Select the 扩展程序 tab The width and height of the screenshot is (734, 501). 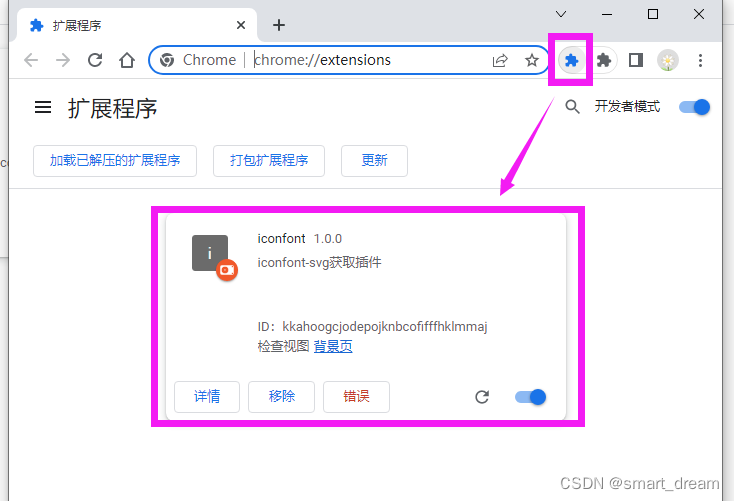coord(136,25)
